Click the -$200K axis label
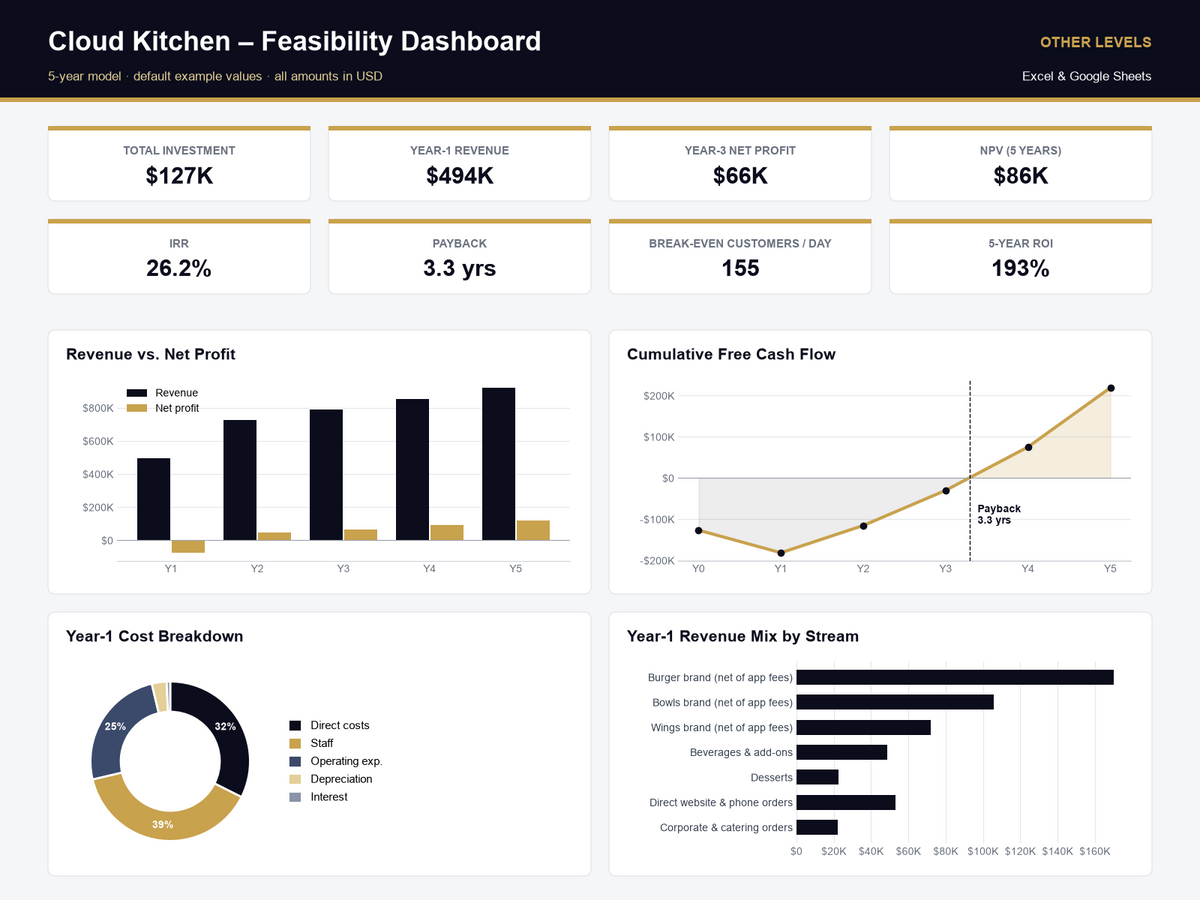The image size is (1200, 900). coord(658,560)
